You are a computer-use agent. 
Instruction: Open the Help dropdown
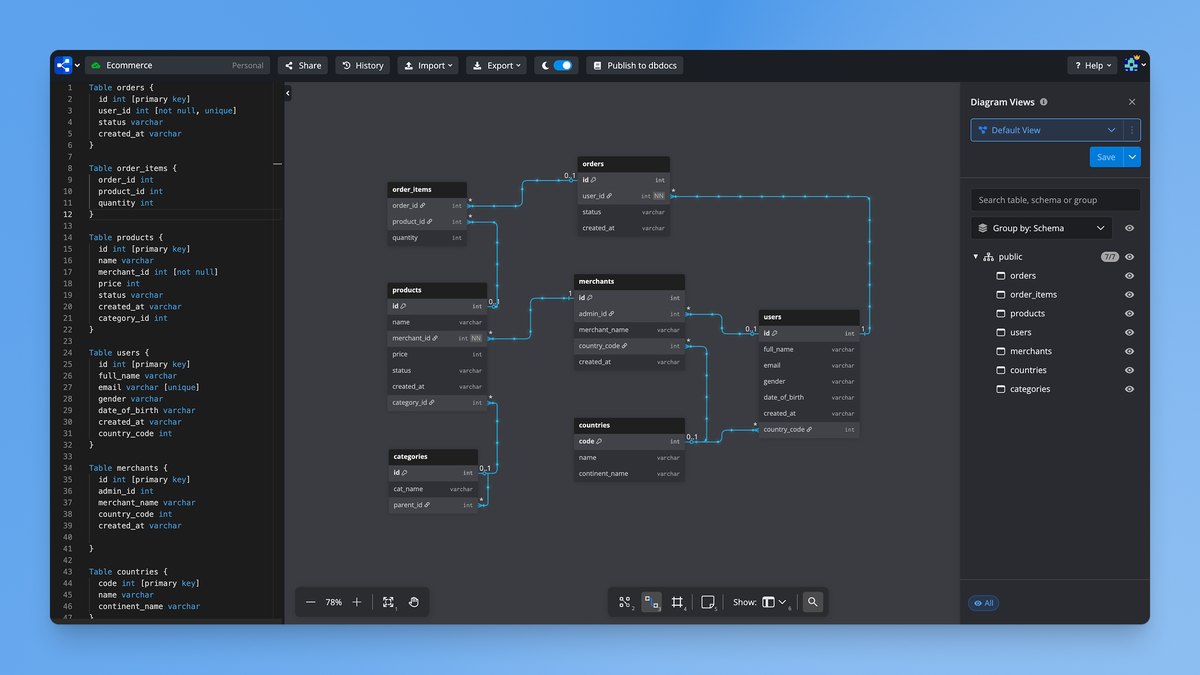pos(1091,65)
